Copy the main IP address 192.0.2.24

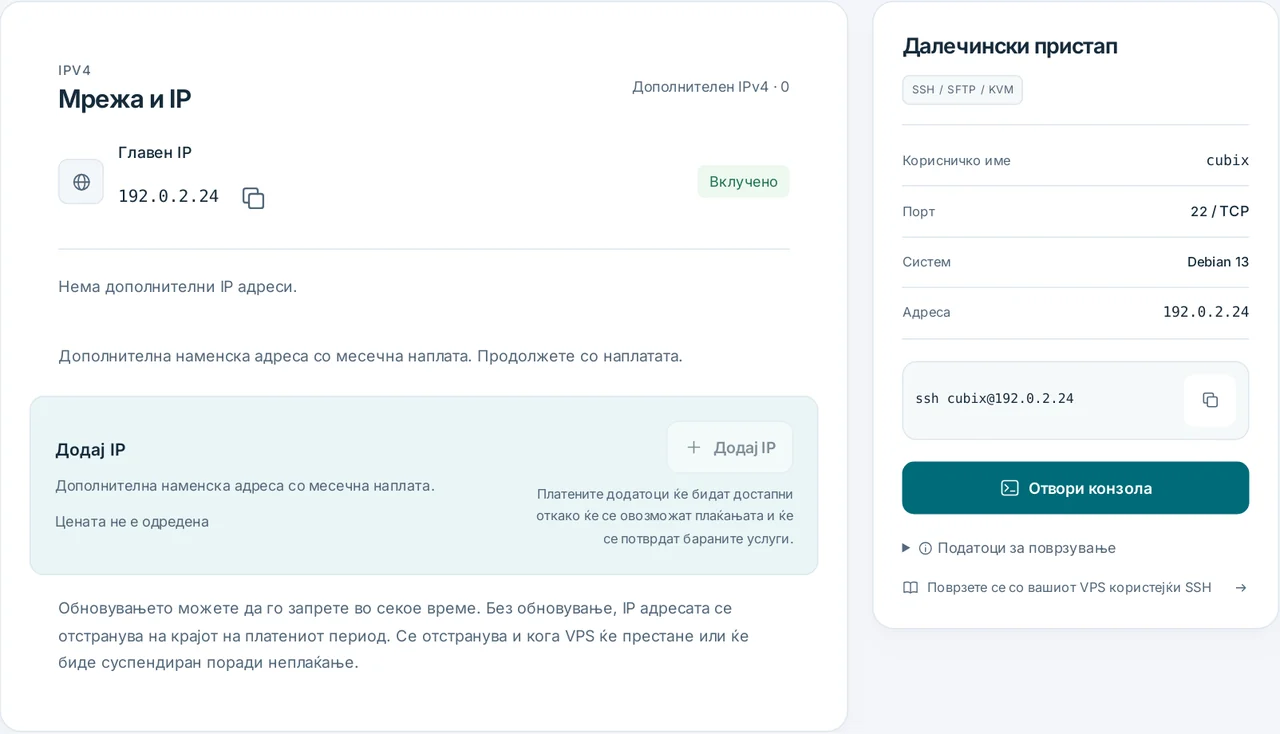253,198
